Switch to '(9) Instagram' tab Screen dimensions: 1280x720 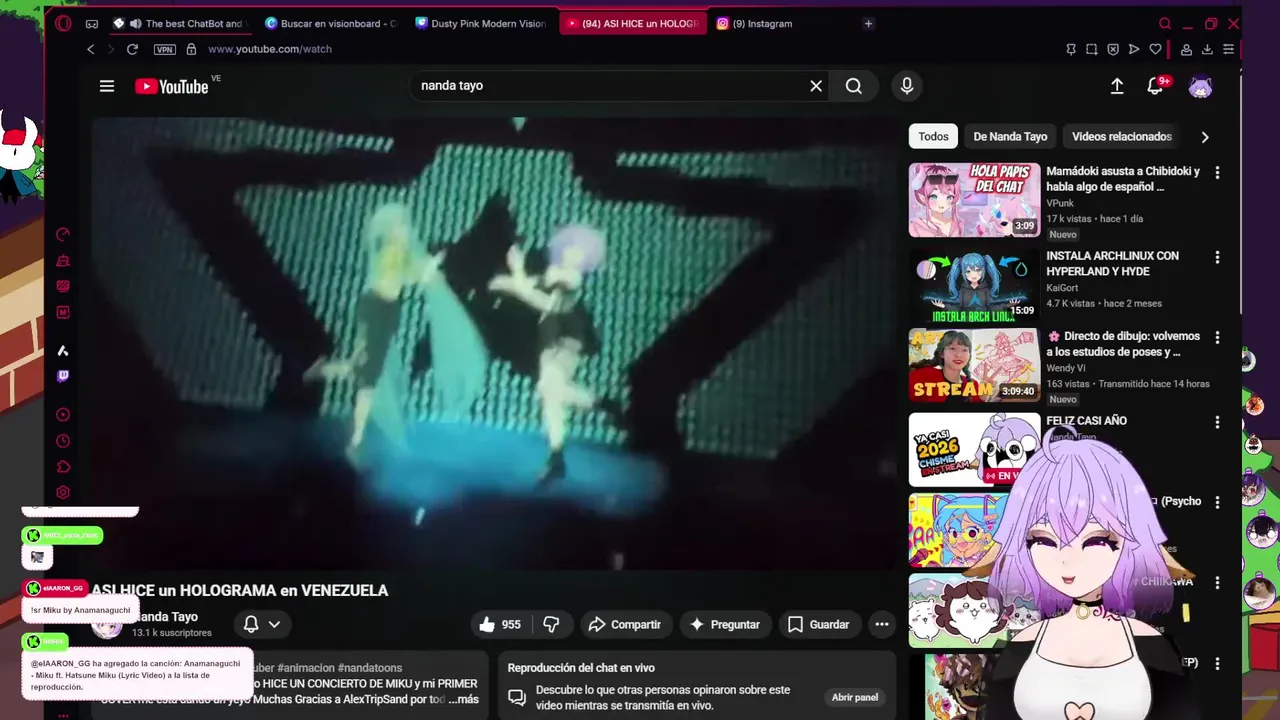point(780,23)
